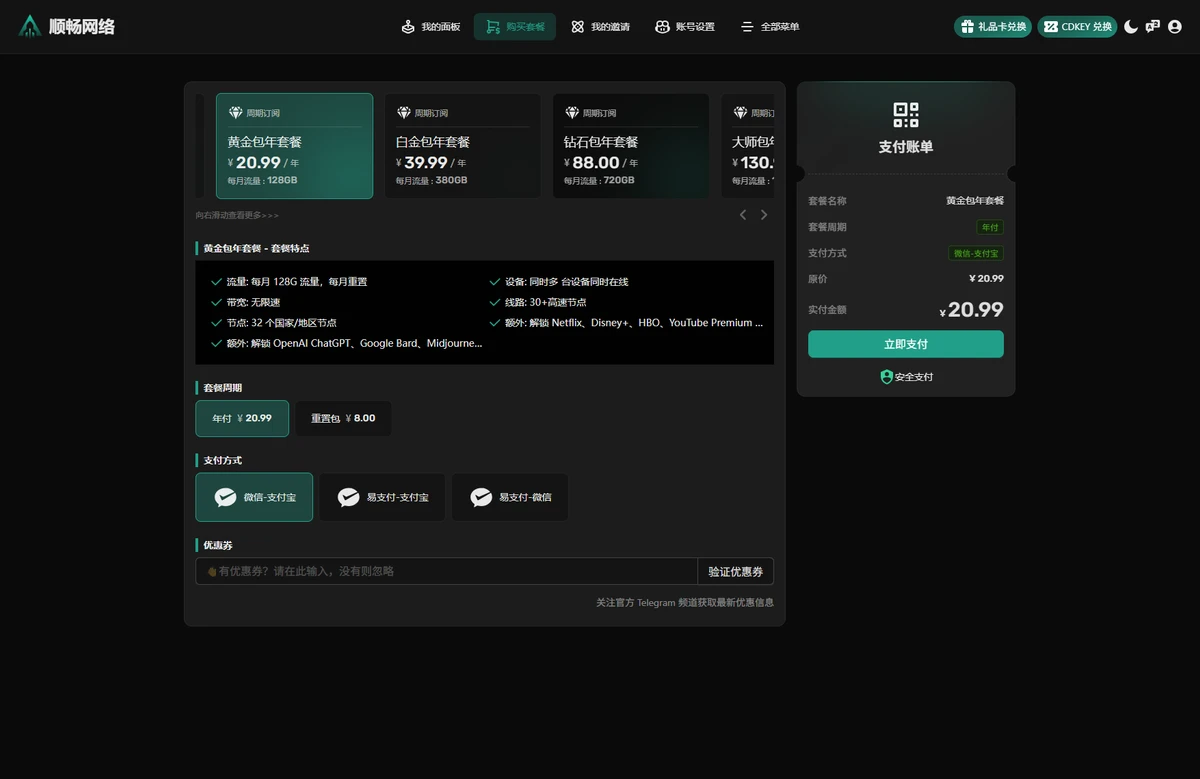Select the 钻石包年套餐 plan card
The height and width of the screenshot is (779, 1200).
pyautogui.click(x=631, y=146)
